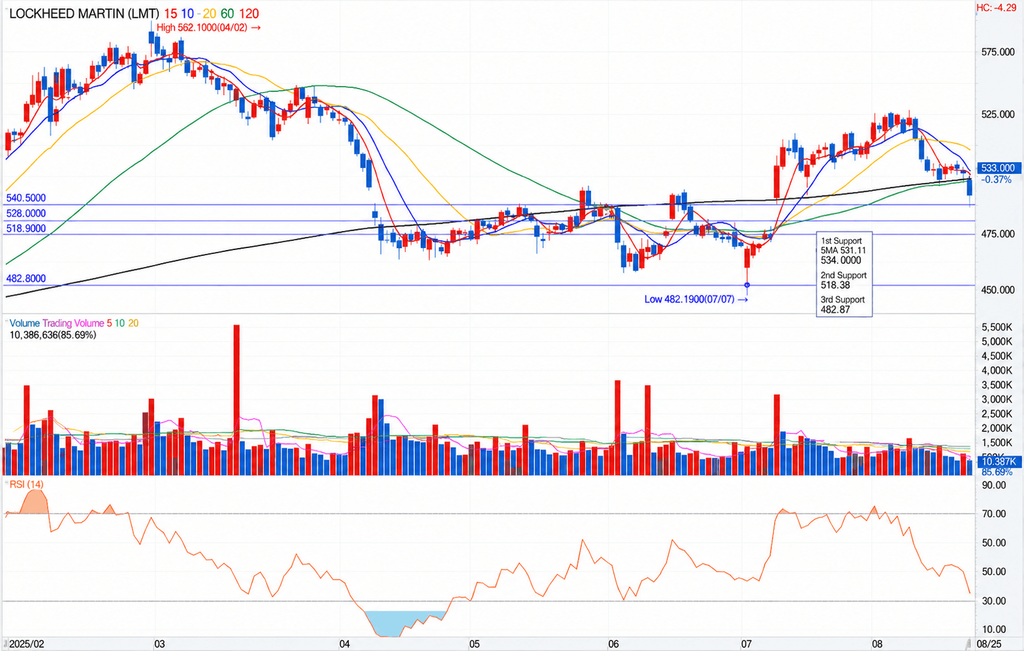Image resolution: width=1024 pixels, height=651 pixels.
Task: Click the 475.000 price axis label
Action: [998, 234]
